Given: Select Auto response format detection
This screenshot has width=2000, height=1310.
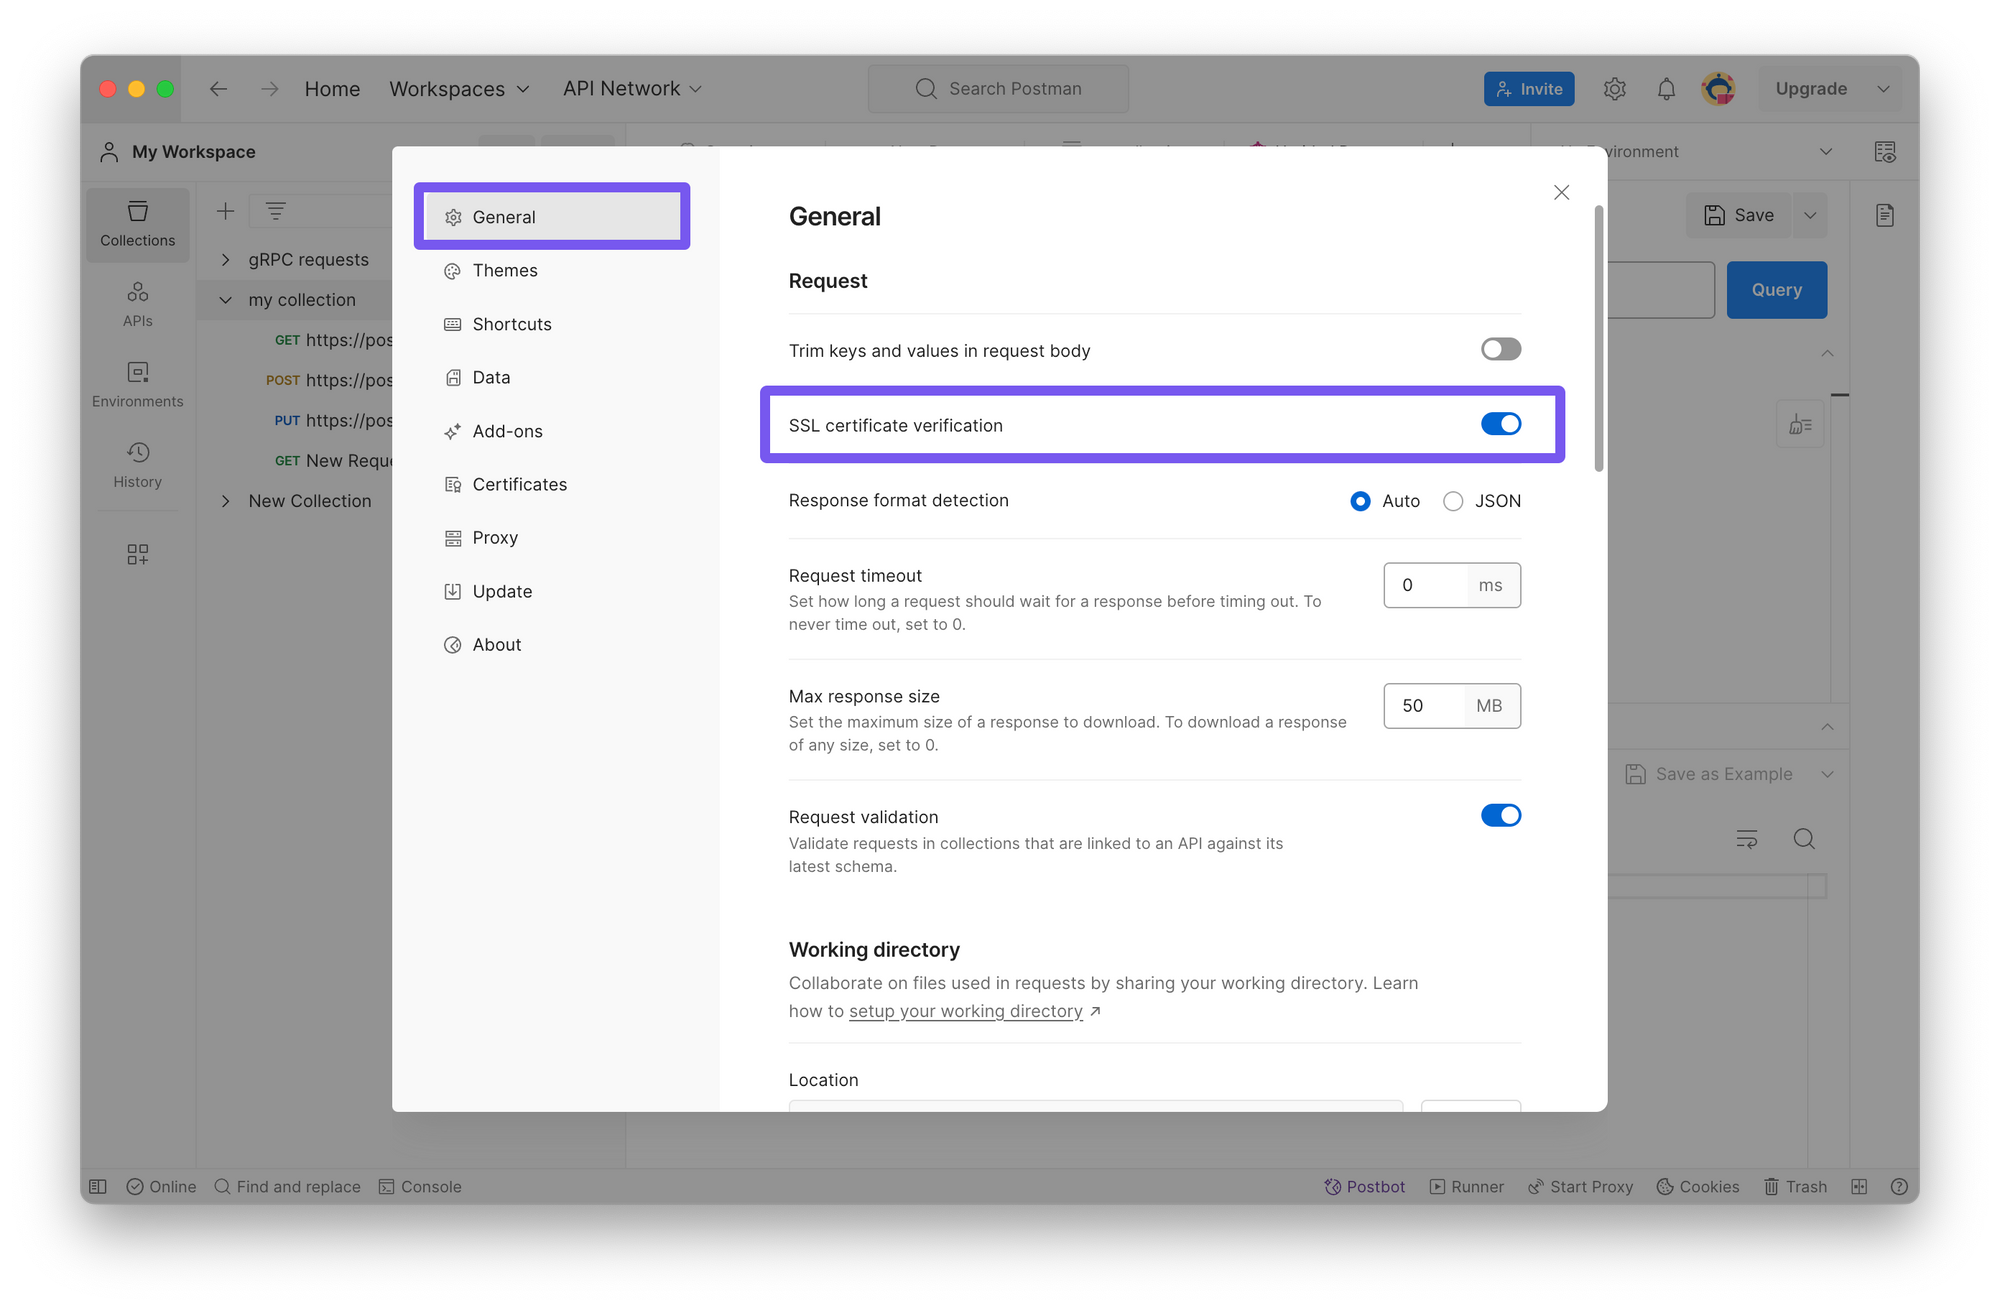Looking at the screenshot, I should 1360,501.
